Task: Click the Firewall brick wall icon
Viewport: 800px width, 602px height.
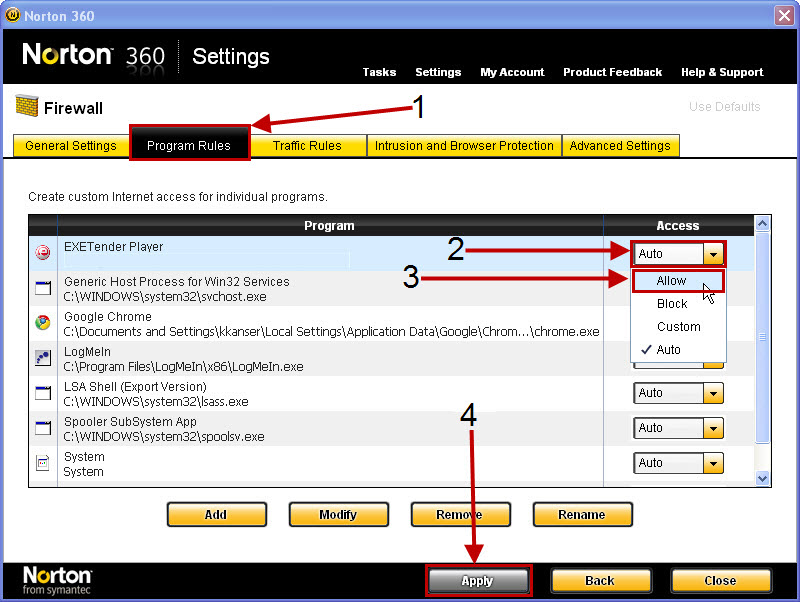Action: pos(28,106)
